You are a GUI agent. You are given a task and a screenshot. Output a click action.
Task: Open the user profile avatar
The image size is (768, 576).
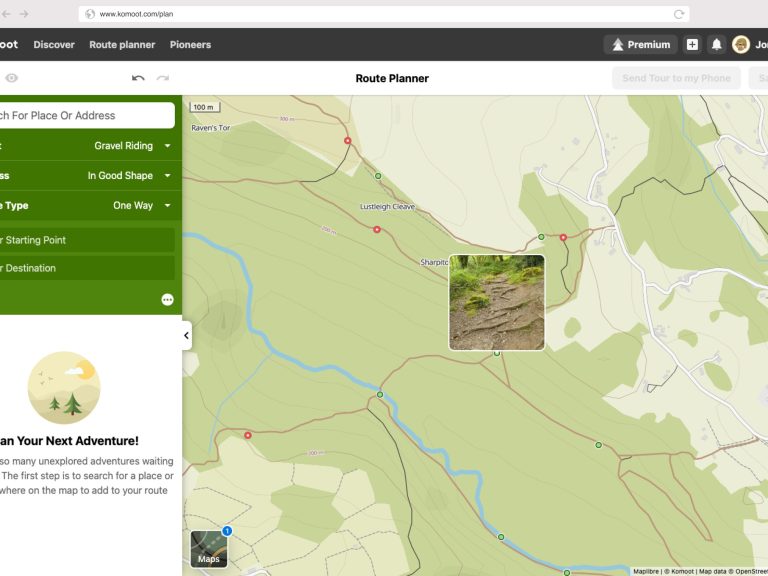point(741,45)
